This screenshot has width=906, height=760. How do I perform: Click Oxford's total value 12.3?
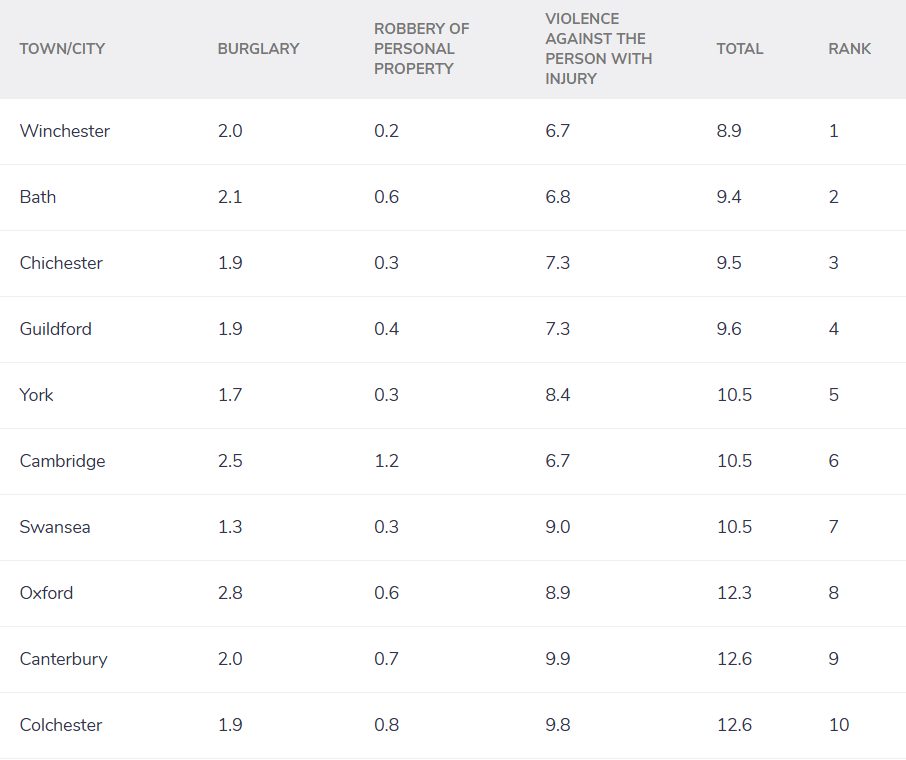pos(734,592)
